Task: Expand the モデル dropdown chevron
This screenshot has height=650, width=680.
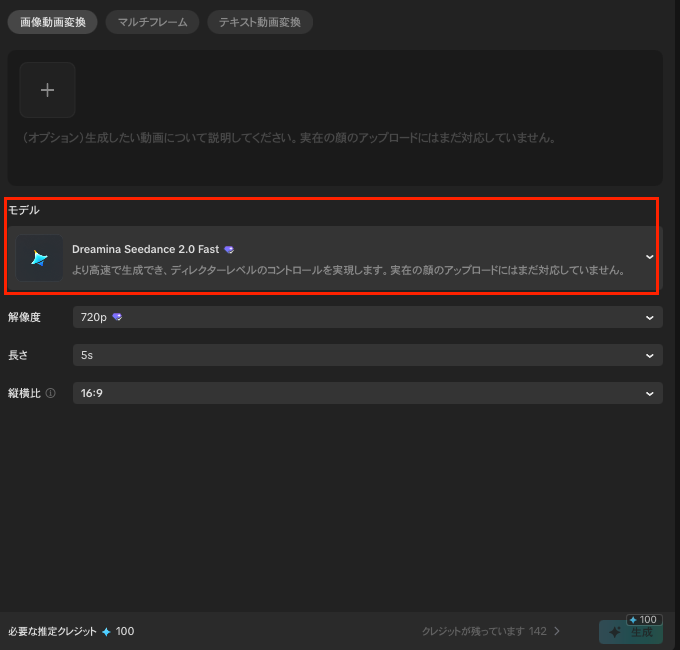Action: [x=649, y=258]
